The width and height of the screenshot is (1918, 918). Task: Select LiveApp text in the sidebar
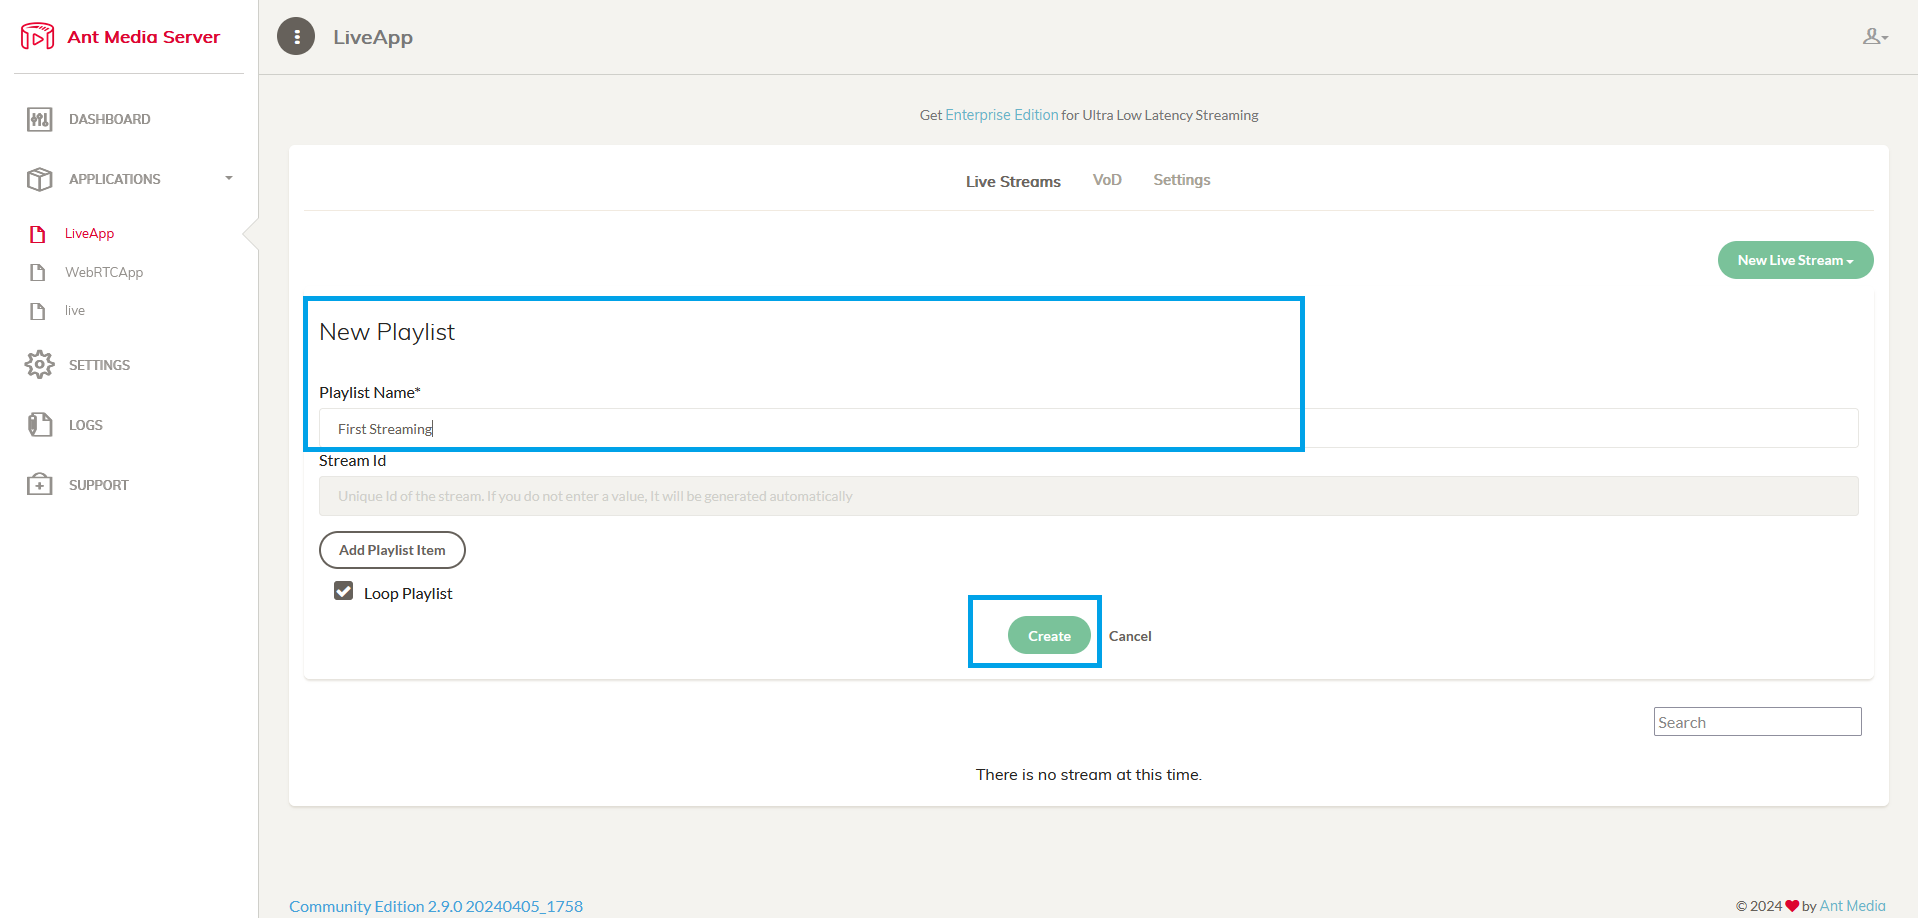point(89,233)
